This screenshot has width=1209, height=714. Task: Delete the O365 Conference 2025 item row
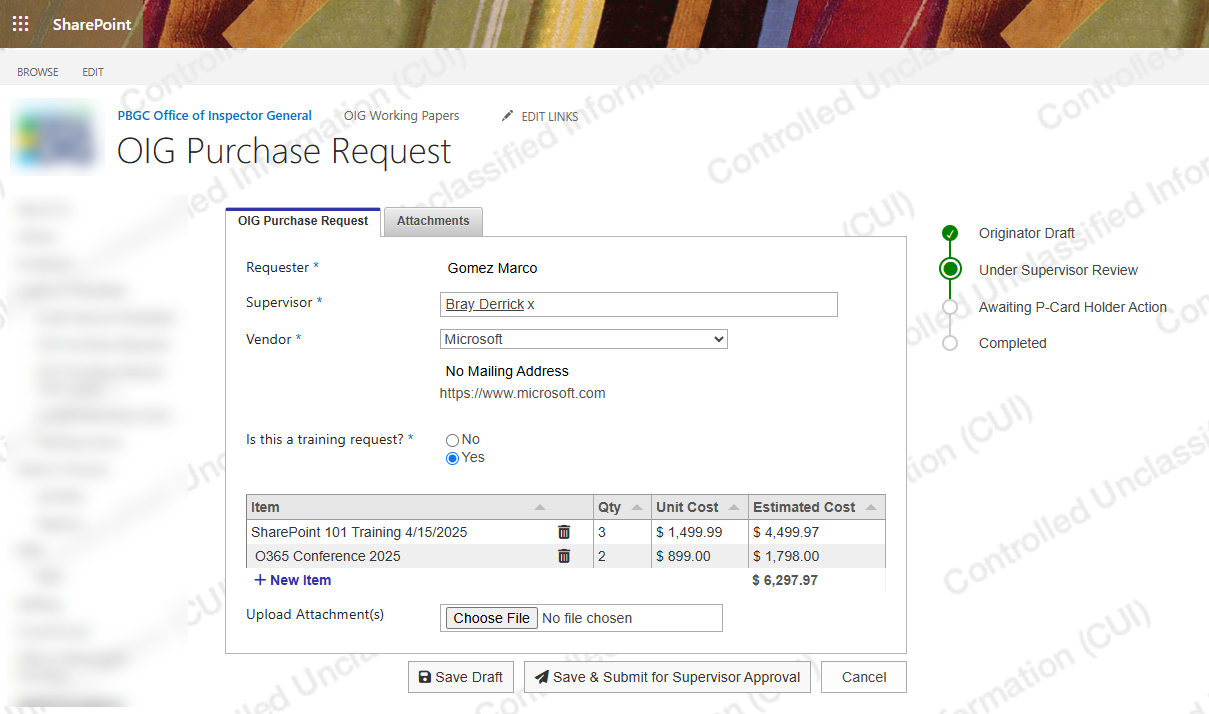coord(564,556)
